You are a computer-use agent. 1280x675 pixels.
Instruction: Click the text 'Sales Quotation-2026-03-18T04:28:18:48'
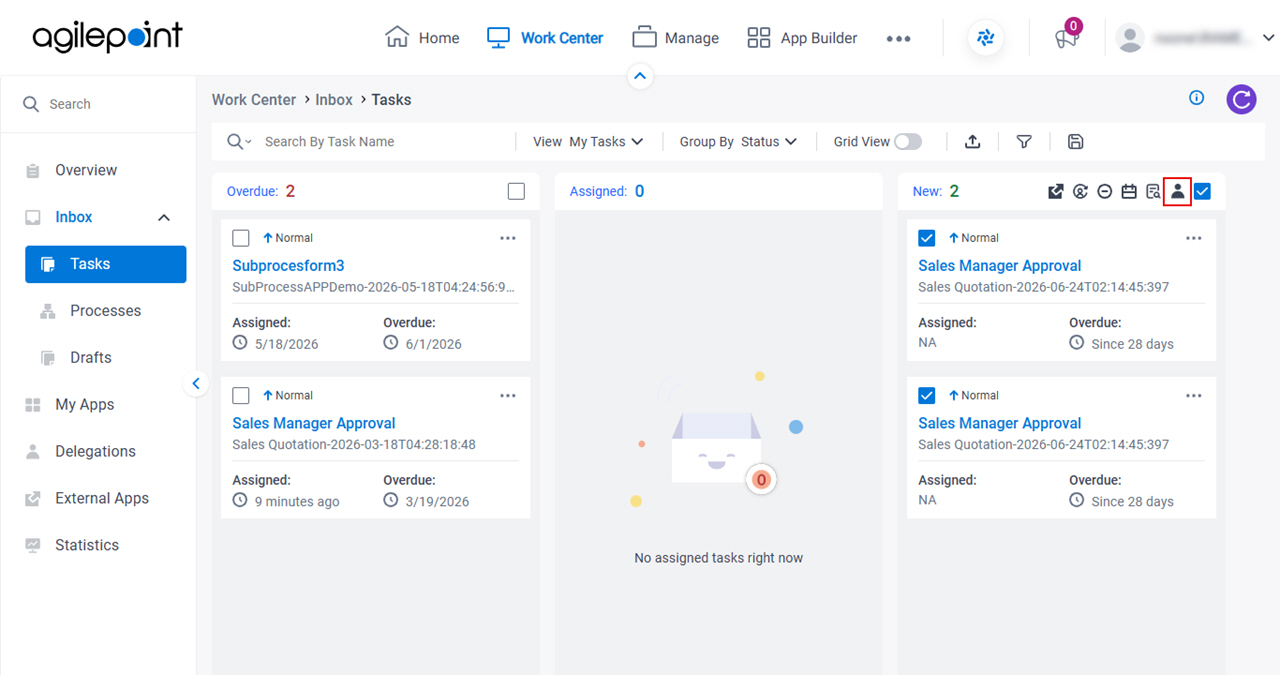tap(354, 444)
